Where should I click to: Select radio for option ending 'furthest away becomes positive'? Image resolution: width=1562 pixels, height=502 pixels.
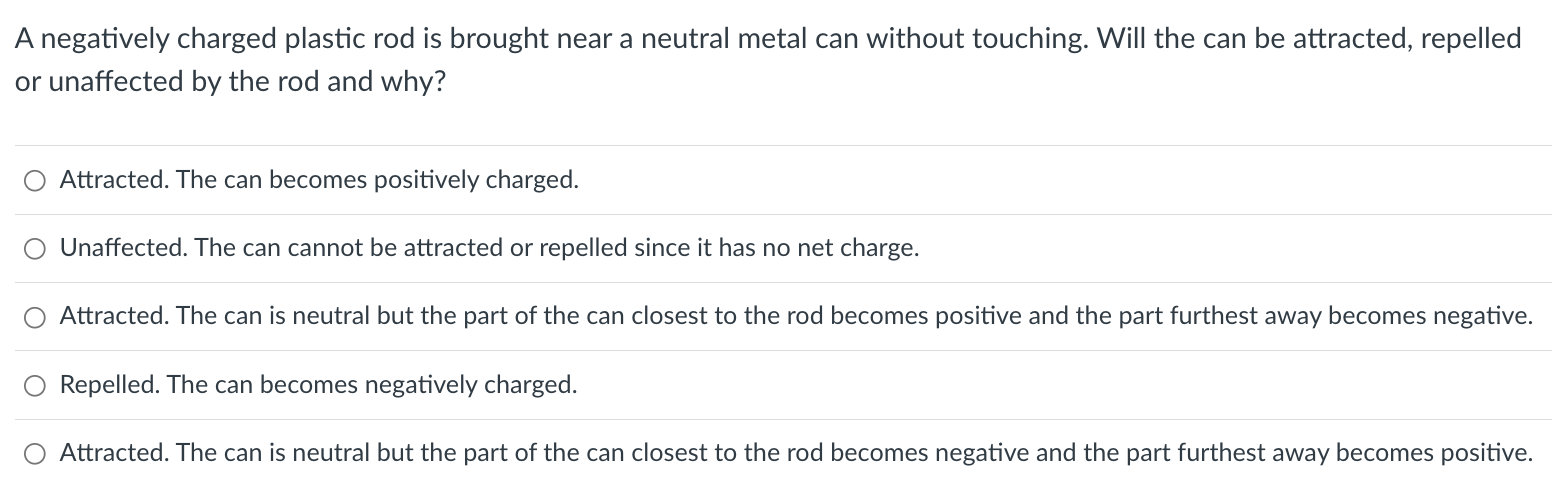click(x=35, y=453)
